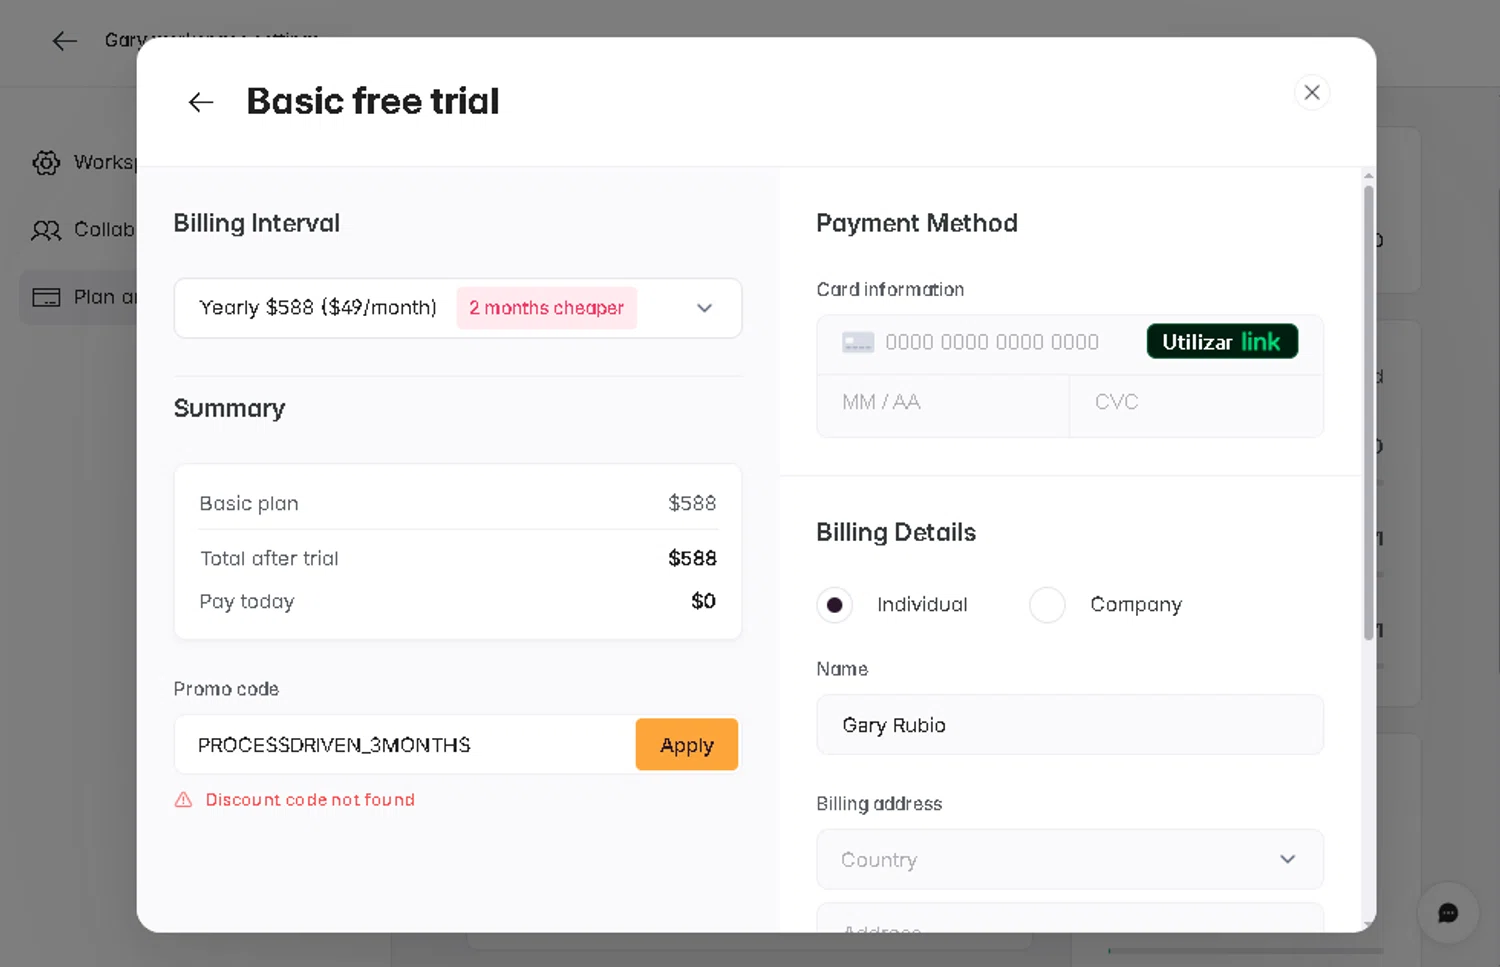
Task: Click 'Discount code not found' message
Action: pos(310,800)
